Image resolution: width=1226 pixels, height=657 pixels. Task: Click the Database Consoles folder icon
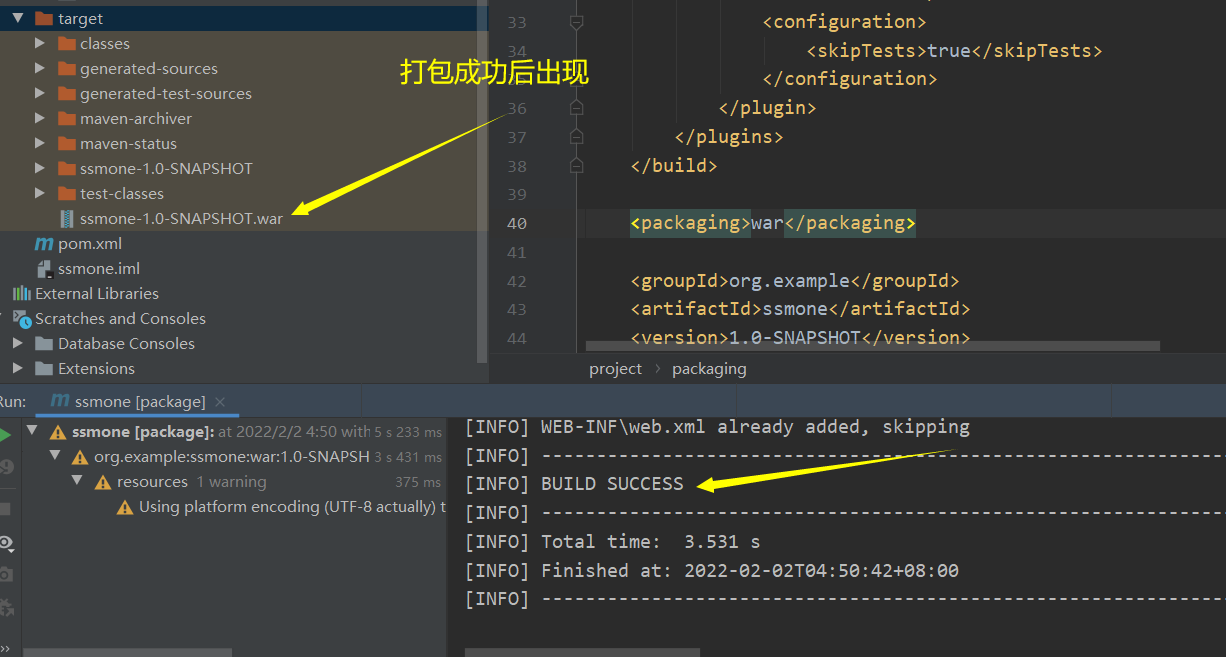pyautogui.click(x=44, y=343)
